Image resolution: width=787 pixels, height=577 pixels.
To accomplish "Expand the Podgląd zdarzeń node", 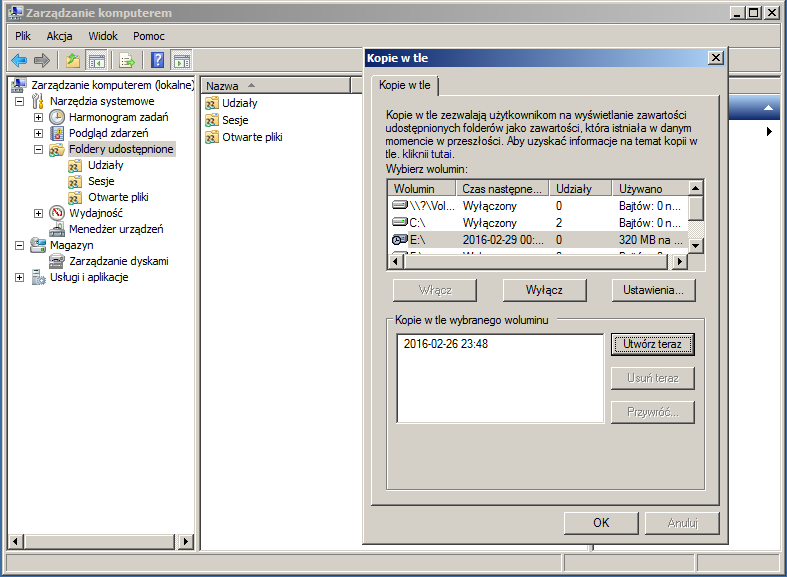I will pyautogui.click(x=39, y=133).
